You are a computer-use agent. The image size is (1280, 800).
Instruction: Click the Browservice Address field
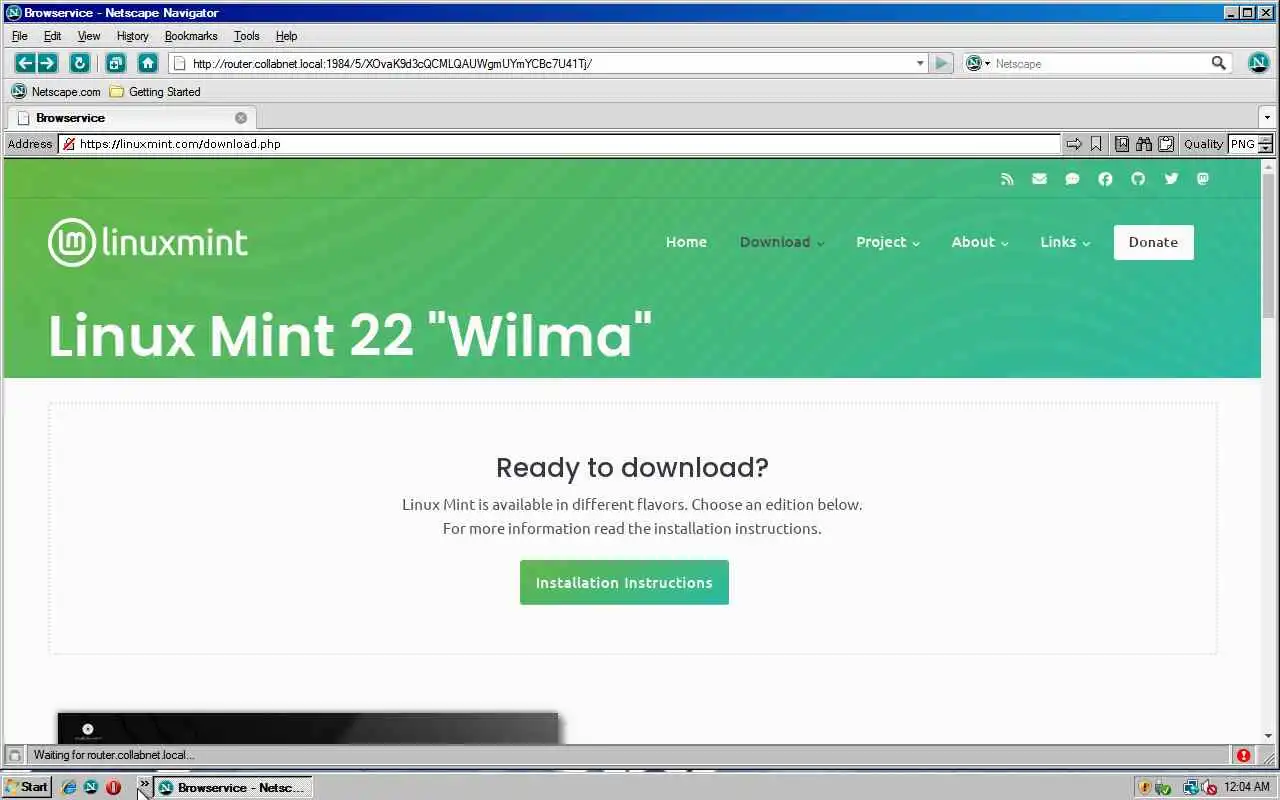pos(559,144)
